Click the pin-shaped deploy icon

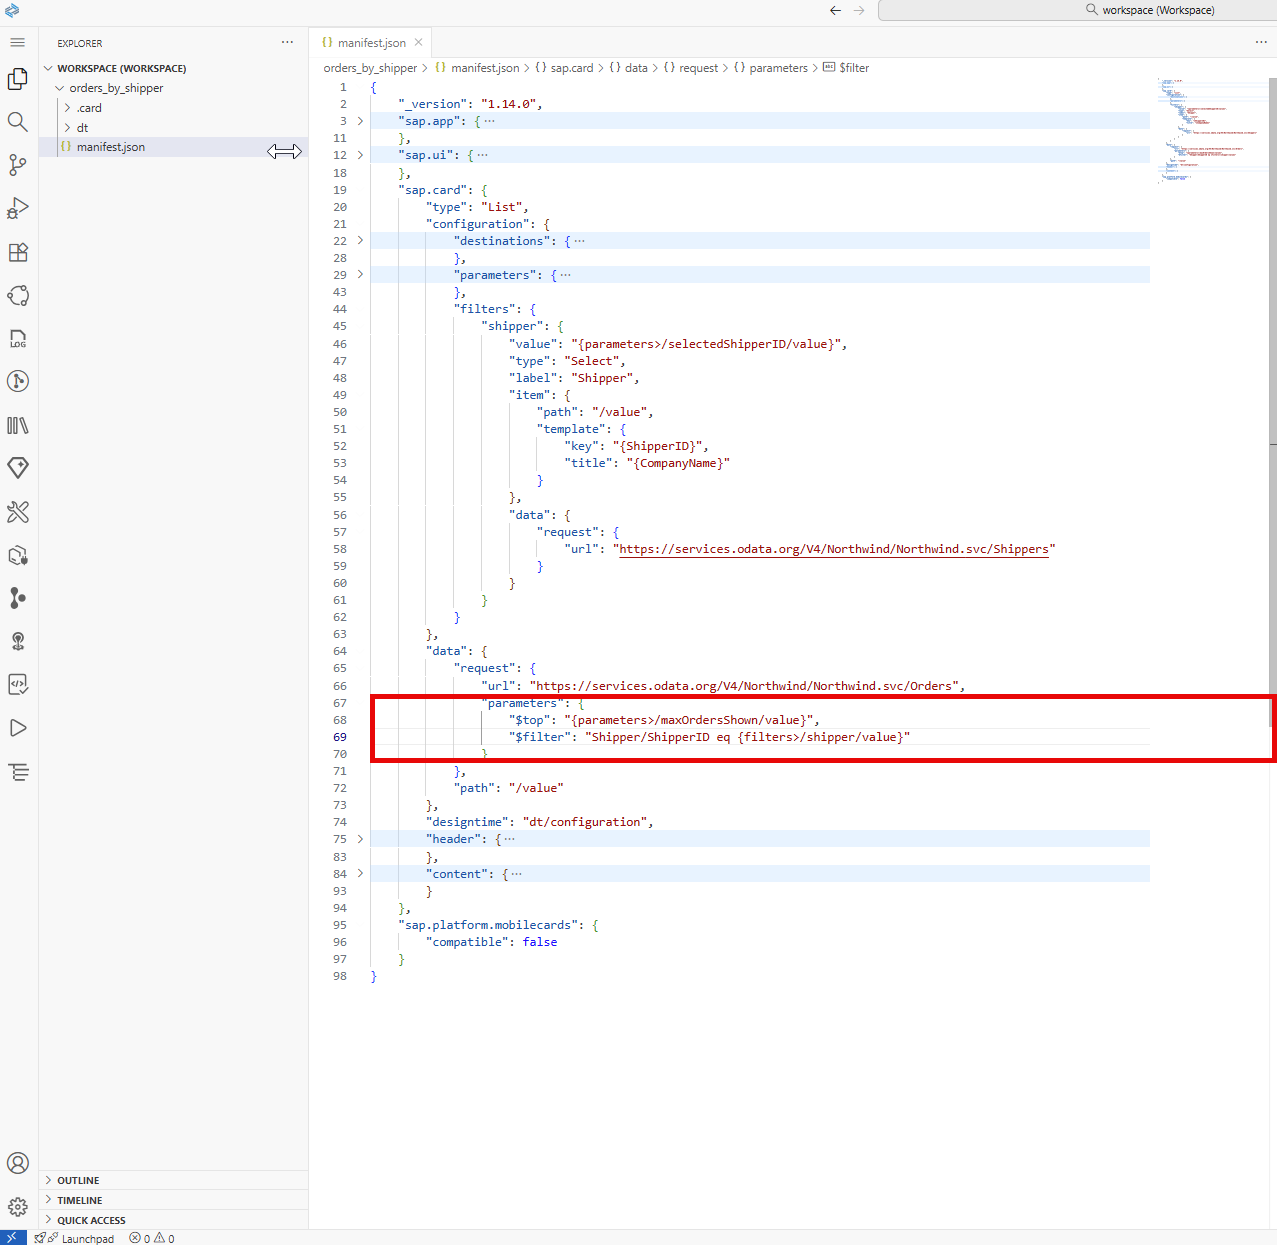[x=17, y=641]
